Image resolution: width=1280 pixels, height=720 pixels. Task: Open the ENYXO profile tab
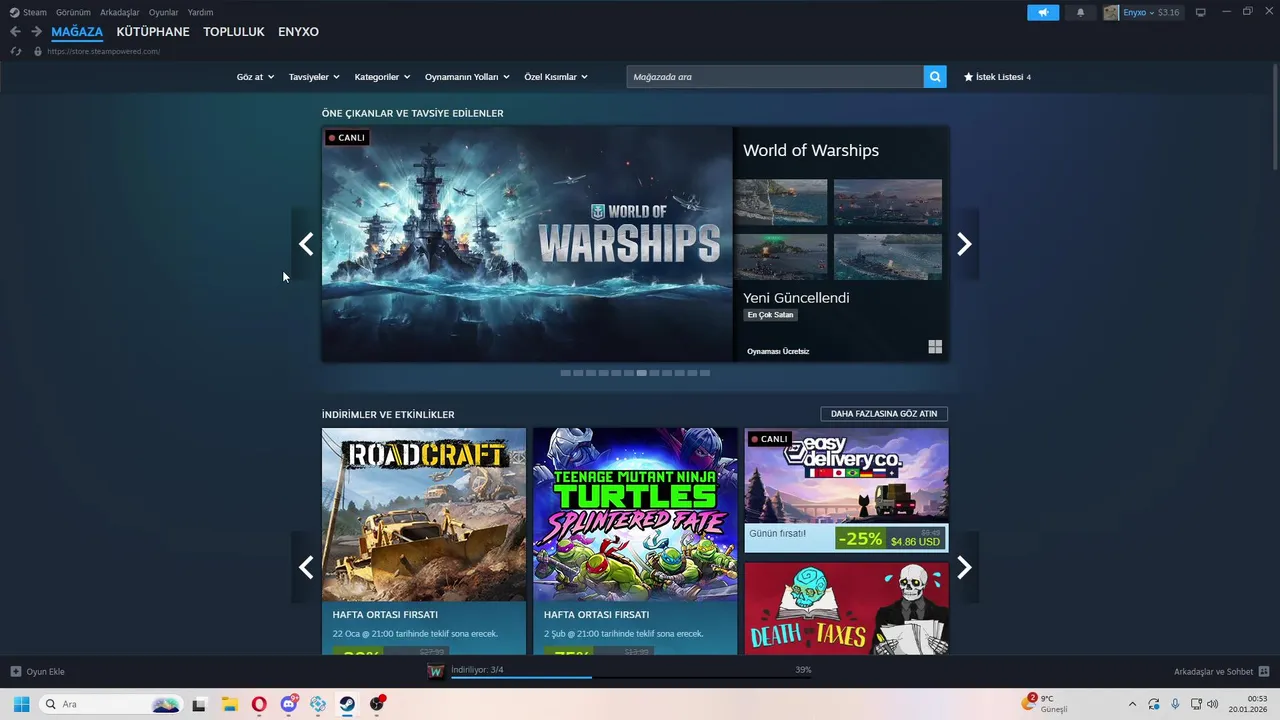[298, 32]
